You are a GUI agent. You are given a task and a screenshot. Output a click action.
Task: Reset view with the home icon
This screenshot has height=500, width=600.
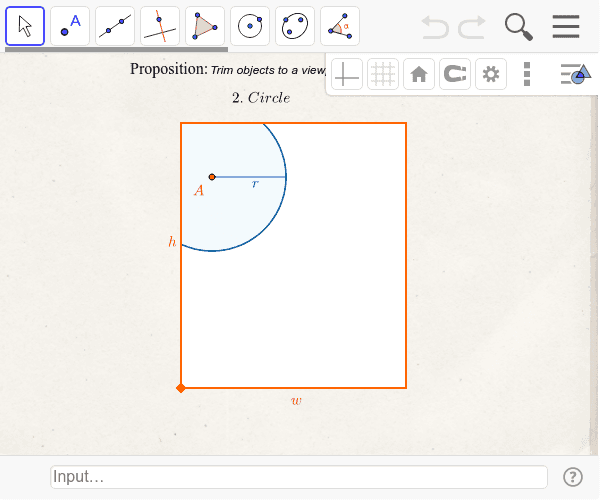coord(419,74)
